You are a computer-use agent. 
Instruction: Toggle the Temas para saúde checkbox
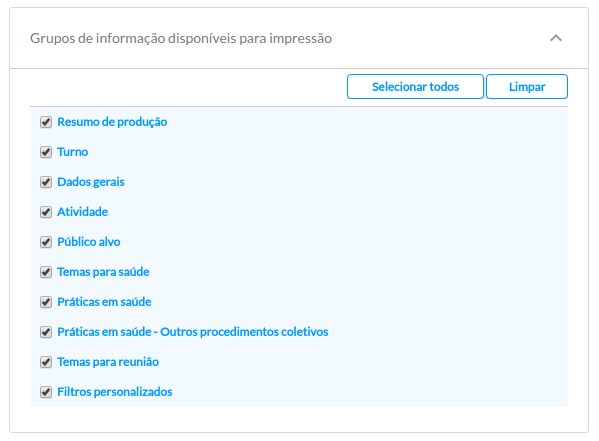(46, 272)
